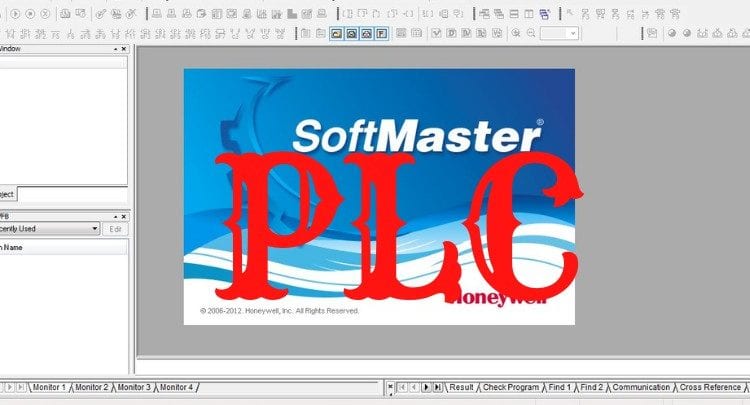Viewport: 750px width, 405px height.
Task: Switch to the Monitor 4 tab
Action: [x=176, y=387]
